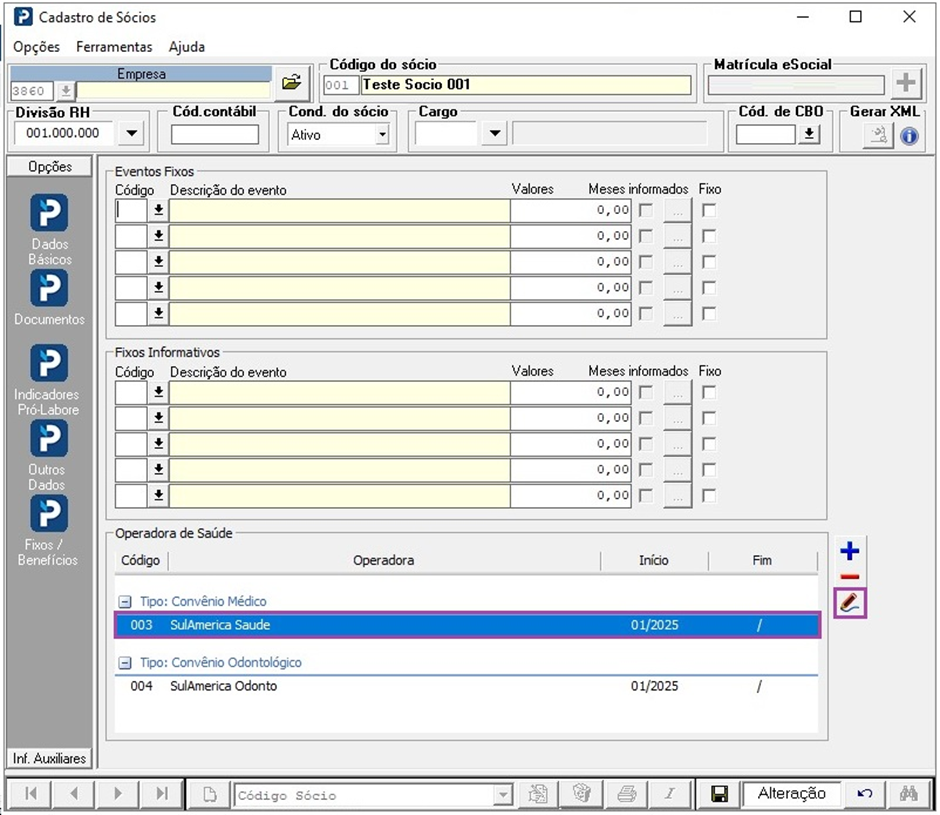Click months ellipsis button in second Eventos Fixos row

pyautogui.click(x=677, y=236)
